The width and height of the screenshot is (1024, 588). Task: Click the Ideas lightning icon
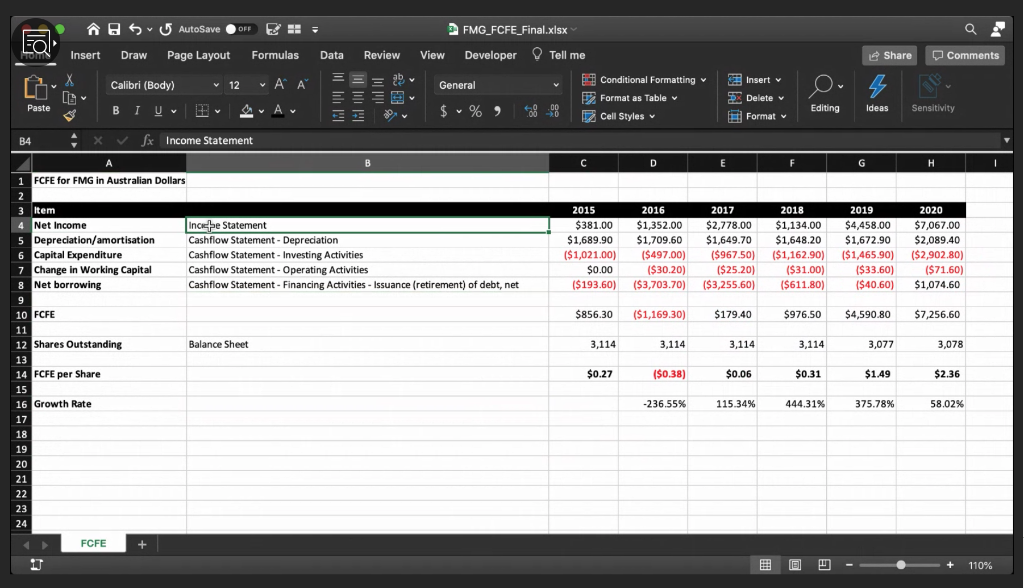click(x=877, y=94)
